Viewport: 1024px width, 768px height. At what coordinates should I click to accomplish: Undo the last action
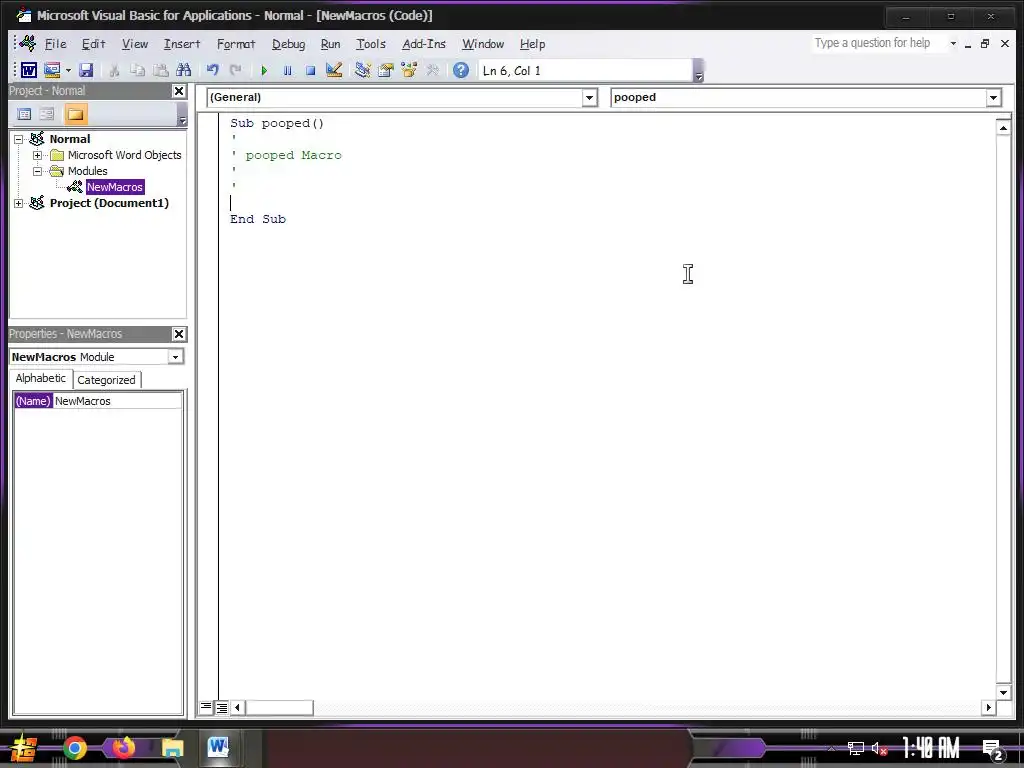(212, 70)
